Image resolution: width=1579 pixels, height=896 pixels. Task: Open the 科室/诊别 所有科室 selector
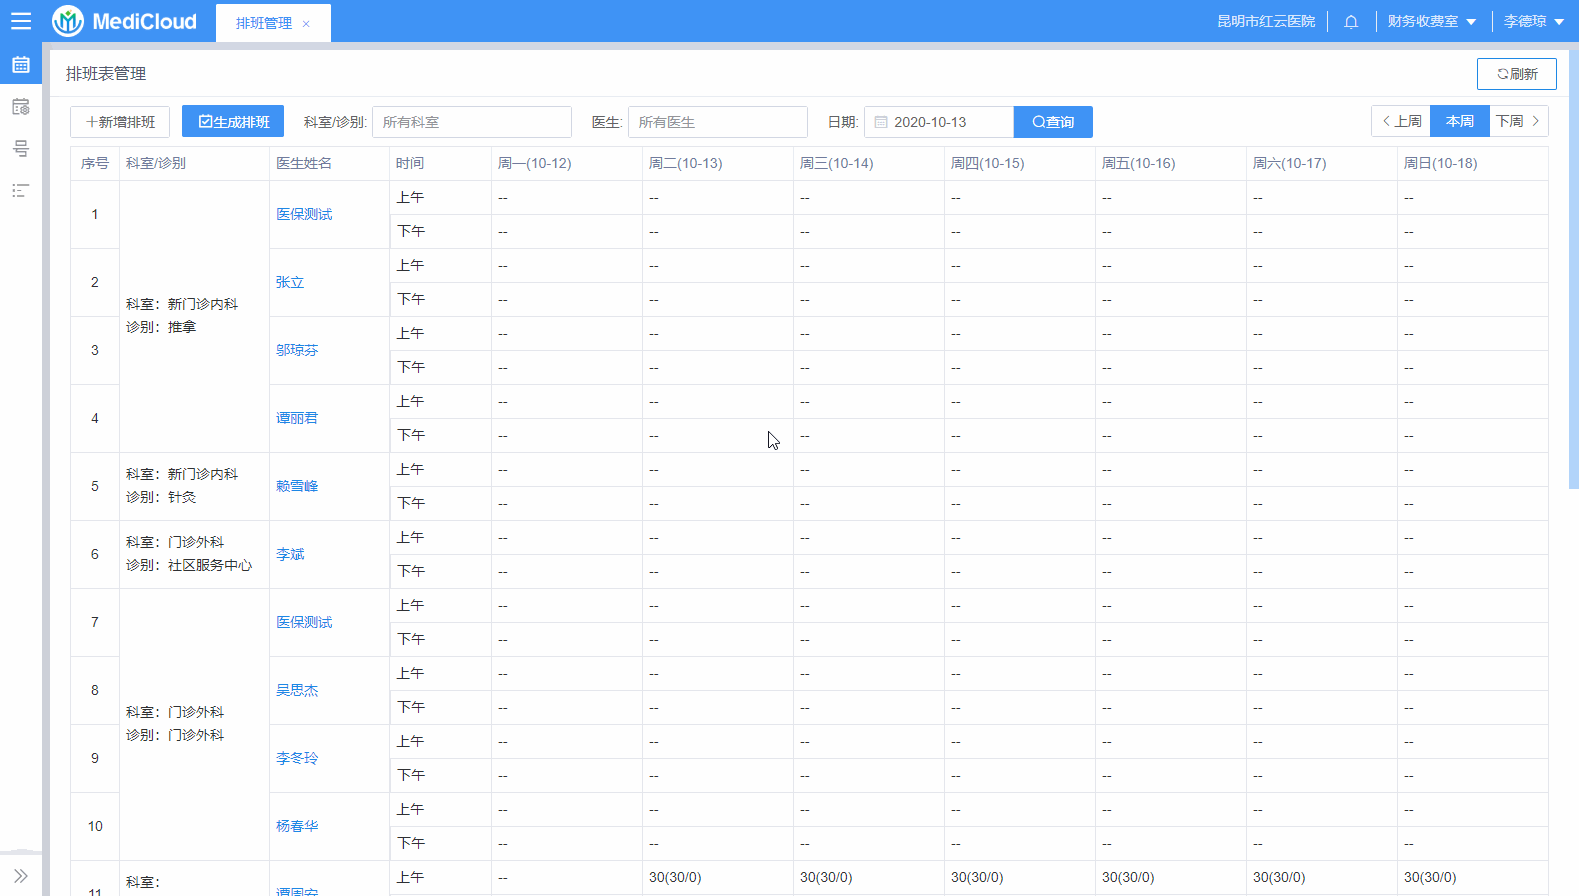point(472,122)
